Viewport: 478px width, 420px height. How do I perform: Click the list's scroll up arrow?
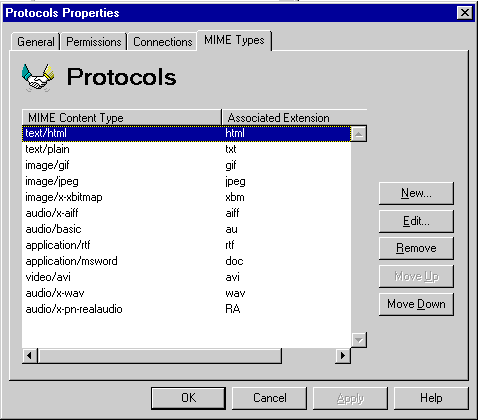click(x=359, y=134)
